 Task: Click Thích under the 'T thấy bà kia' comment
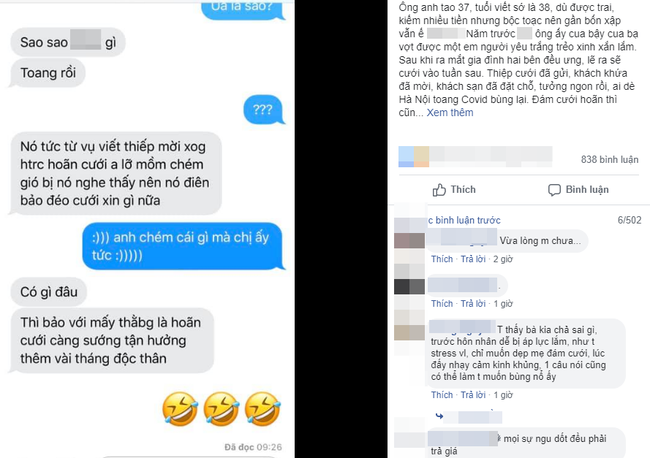[x=442, y=395]
